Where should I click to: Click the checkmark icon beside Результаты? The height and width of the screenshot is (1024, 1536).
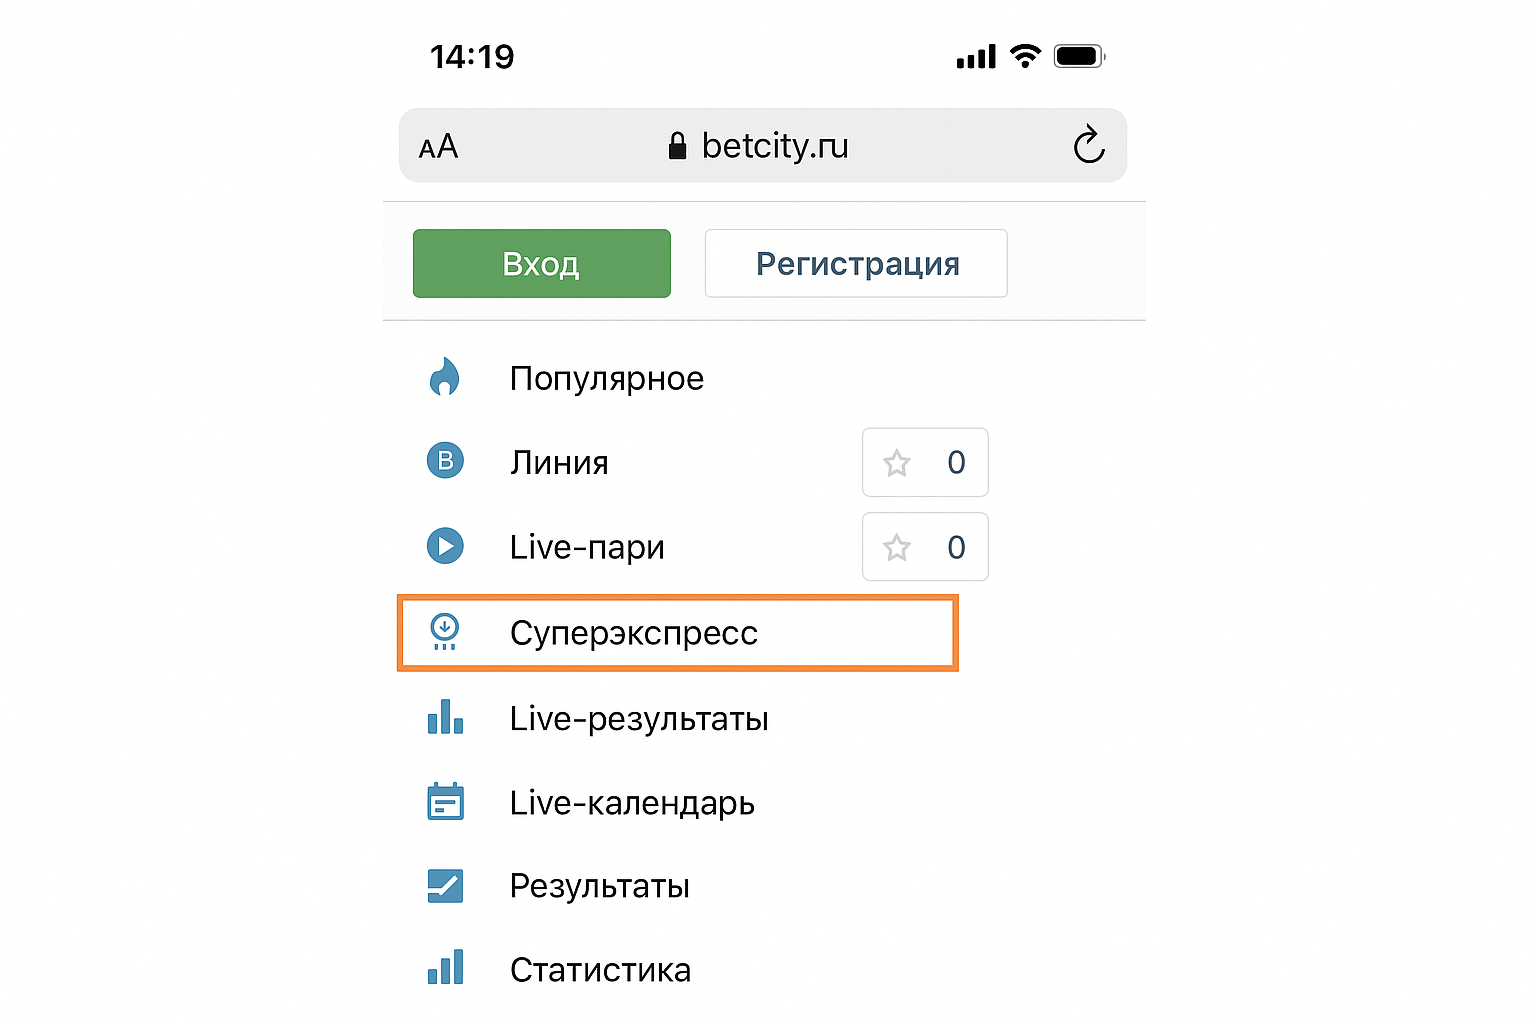click(x=445, y=886)
